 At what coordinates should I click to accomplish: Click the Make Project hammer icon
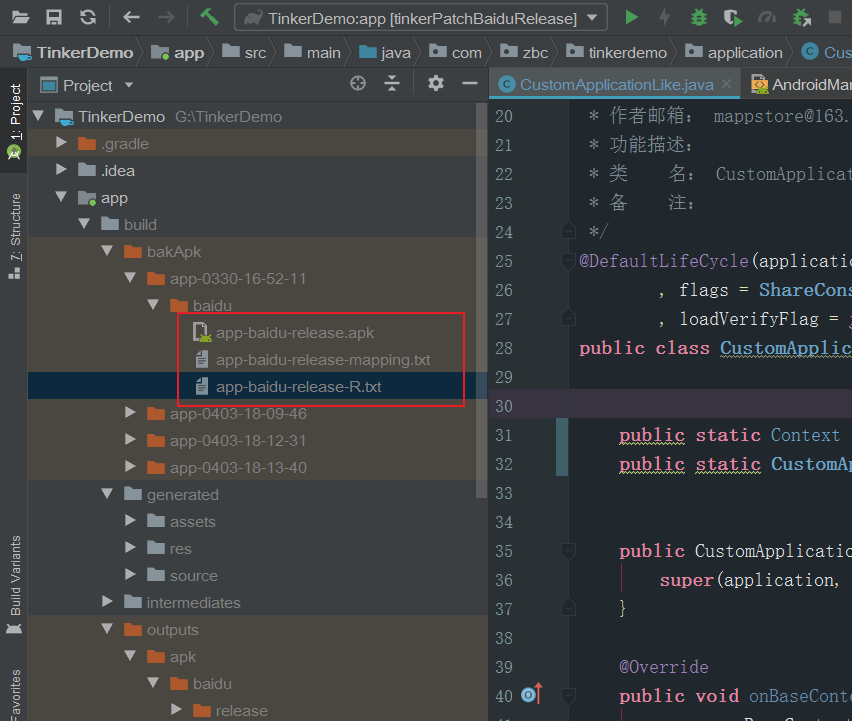[x=209, y=17]
